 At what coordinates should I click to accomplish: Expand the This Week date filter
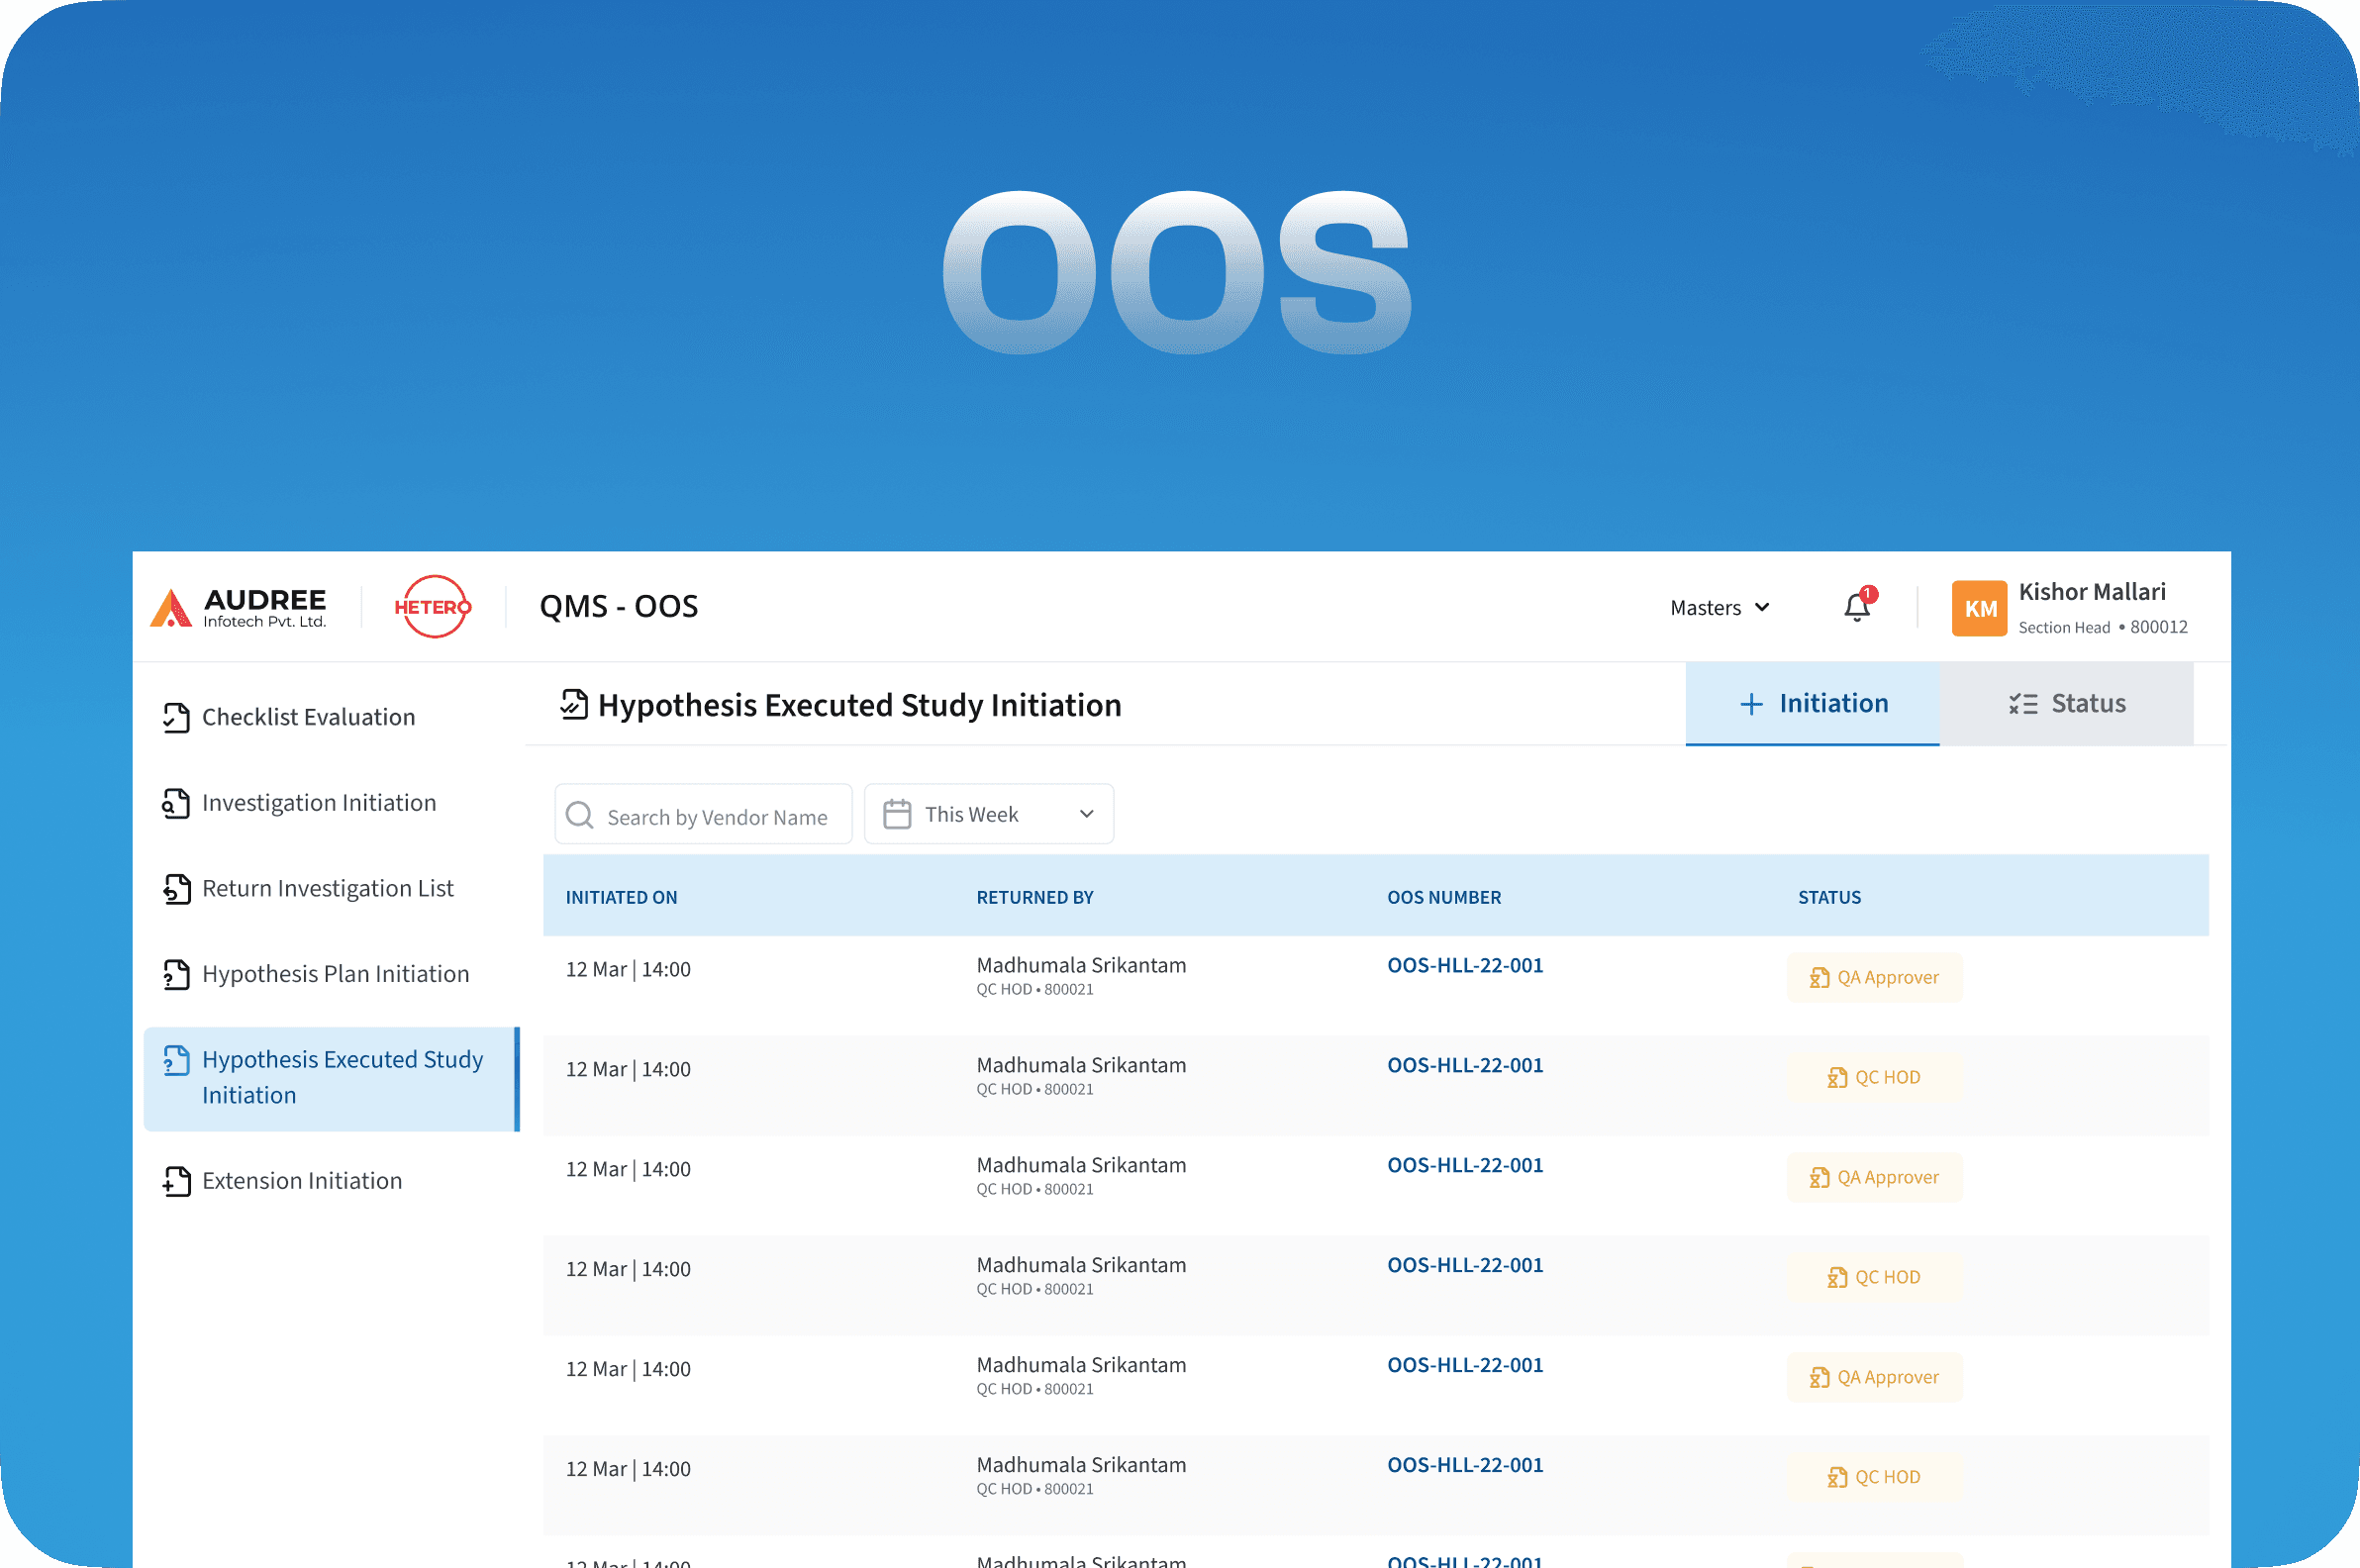[x=1086, y=814]
